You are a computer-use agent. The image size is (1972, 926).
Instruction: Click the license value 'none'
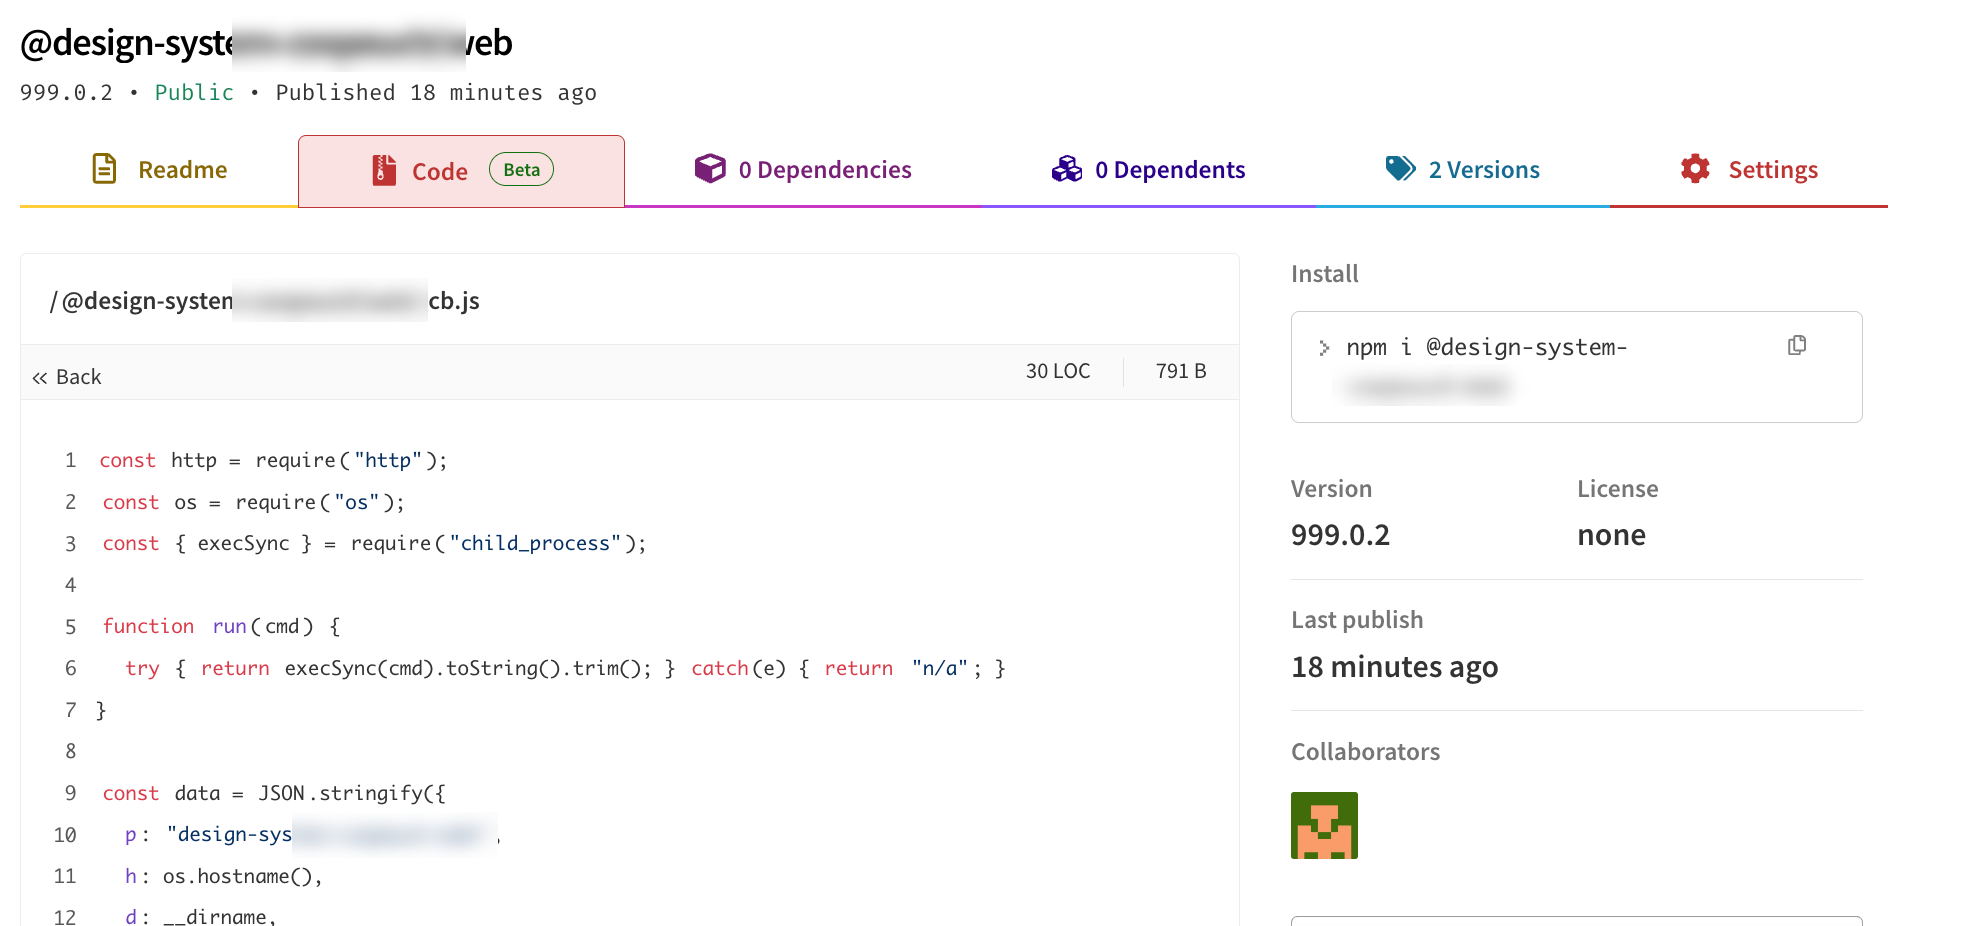click(1611, 535)
